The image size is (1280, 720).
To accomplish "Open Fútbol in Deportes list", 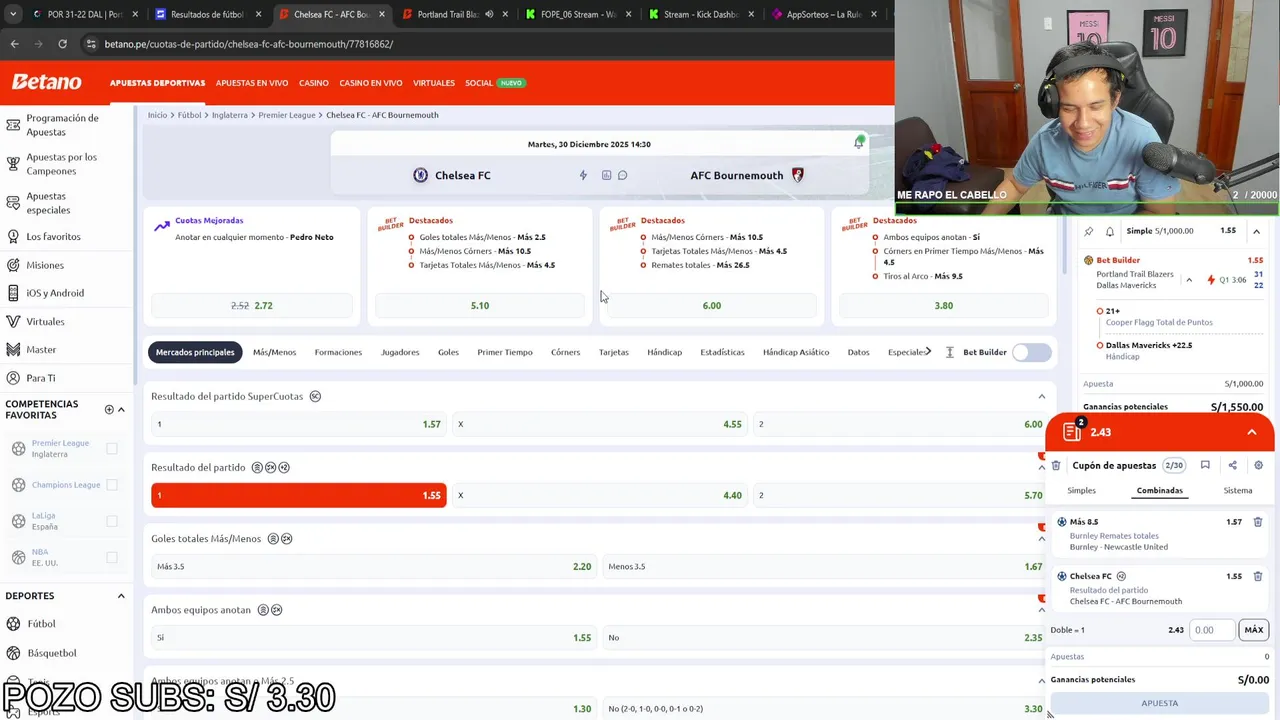I will [41, 624].
